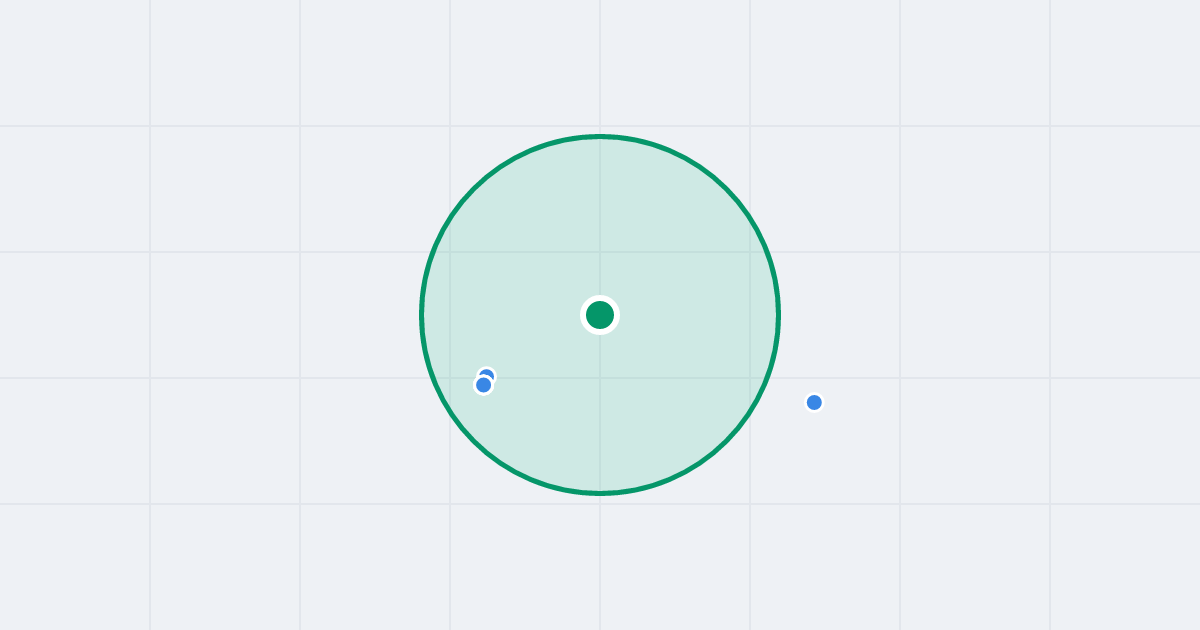This screenshot has width=1200, height=630.
Task: Click the green center marker of the circle
Action: tap(600, 315)
